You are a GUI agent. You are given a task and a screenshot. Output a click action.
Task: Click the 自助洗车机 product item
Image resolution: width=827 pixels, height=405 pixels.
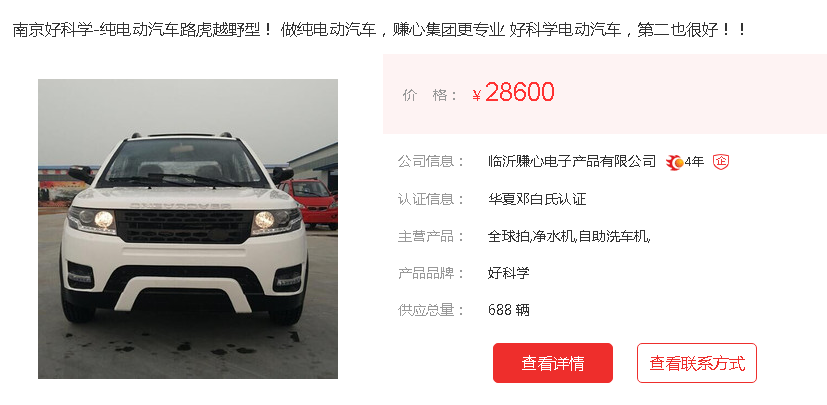(x=613, y=236)
